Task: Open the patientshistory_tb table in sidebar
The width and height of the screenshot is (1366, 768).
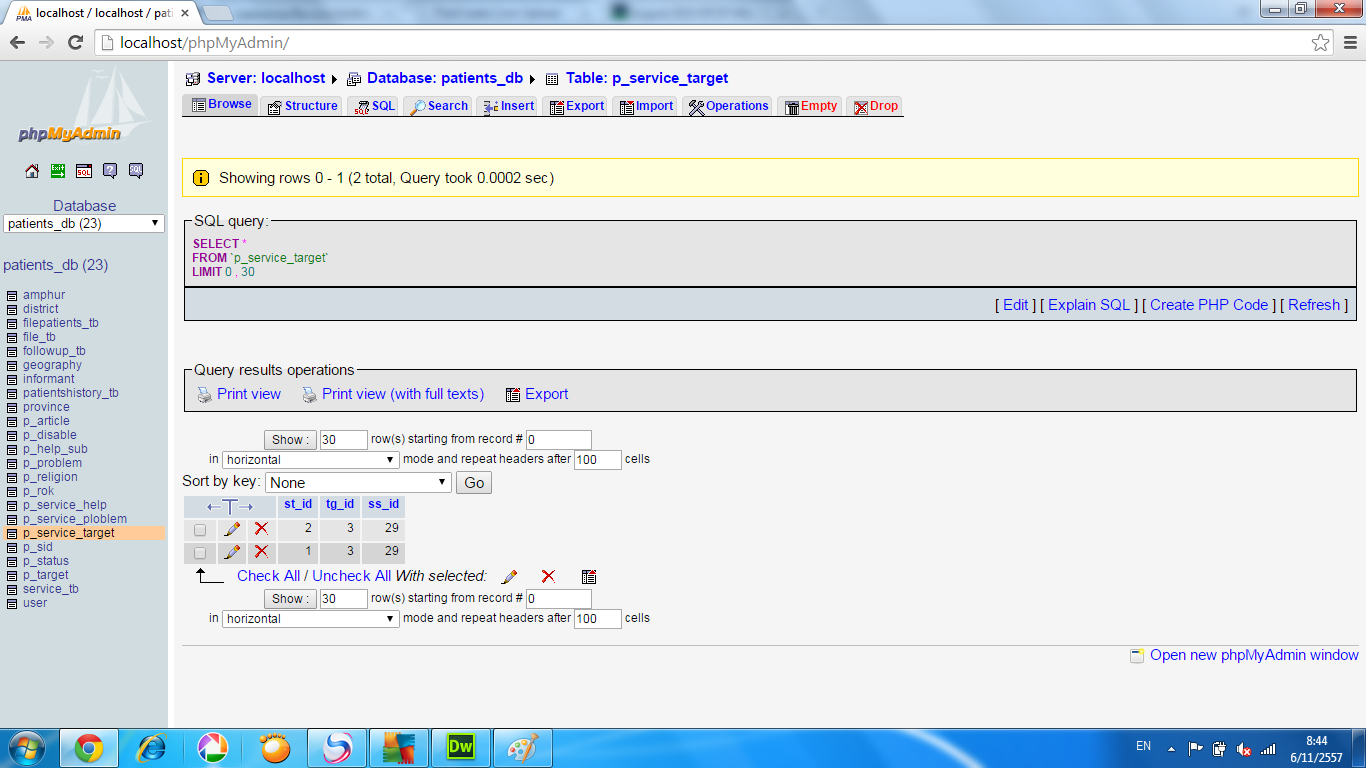Action: [71, 393]
